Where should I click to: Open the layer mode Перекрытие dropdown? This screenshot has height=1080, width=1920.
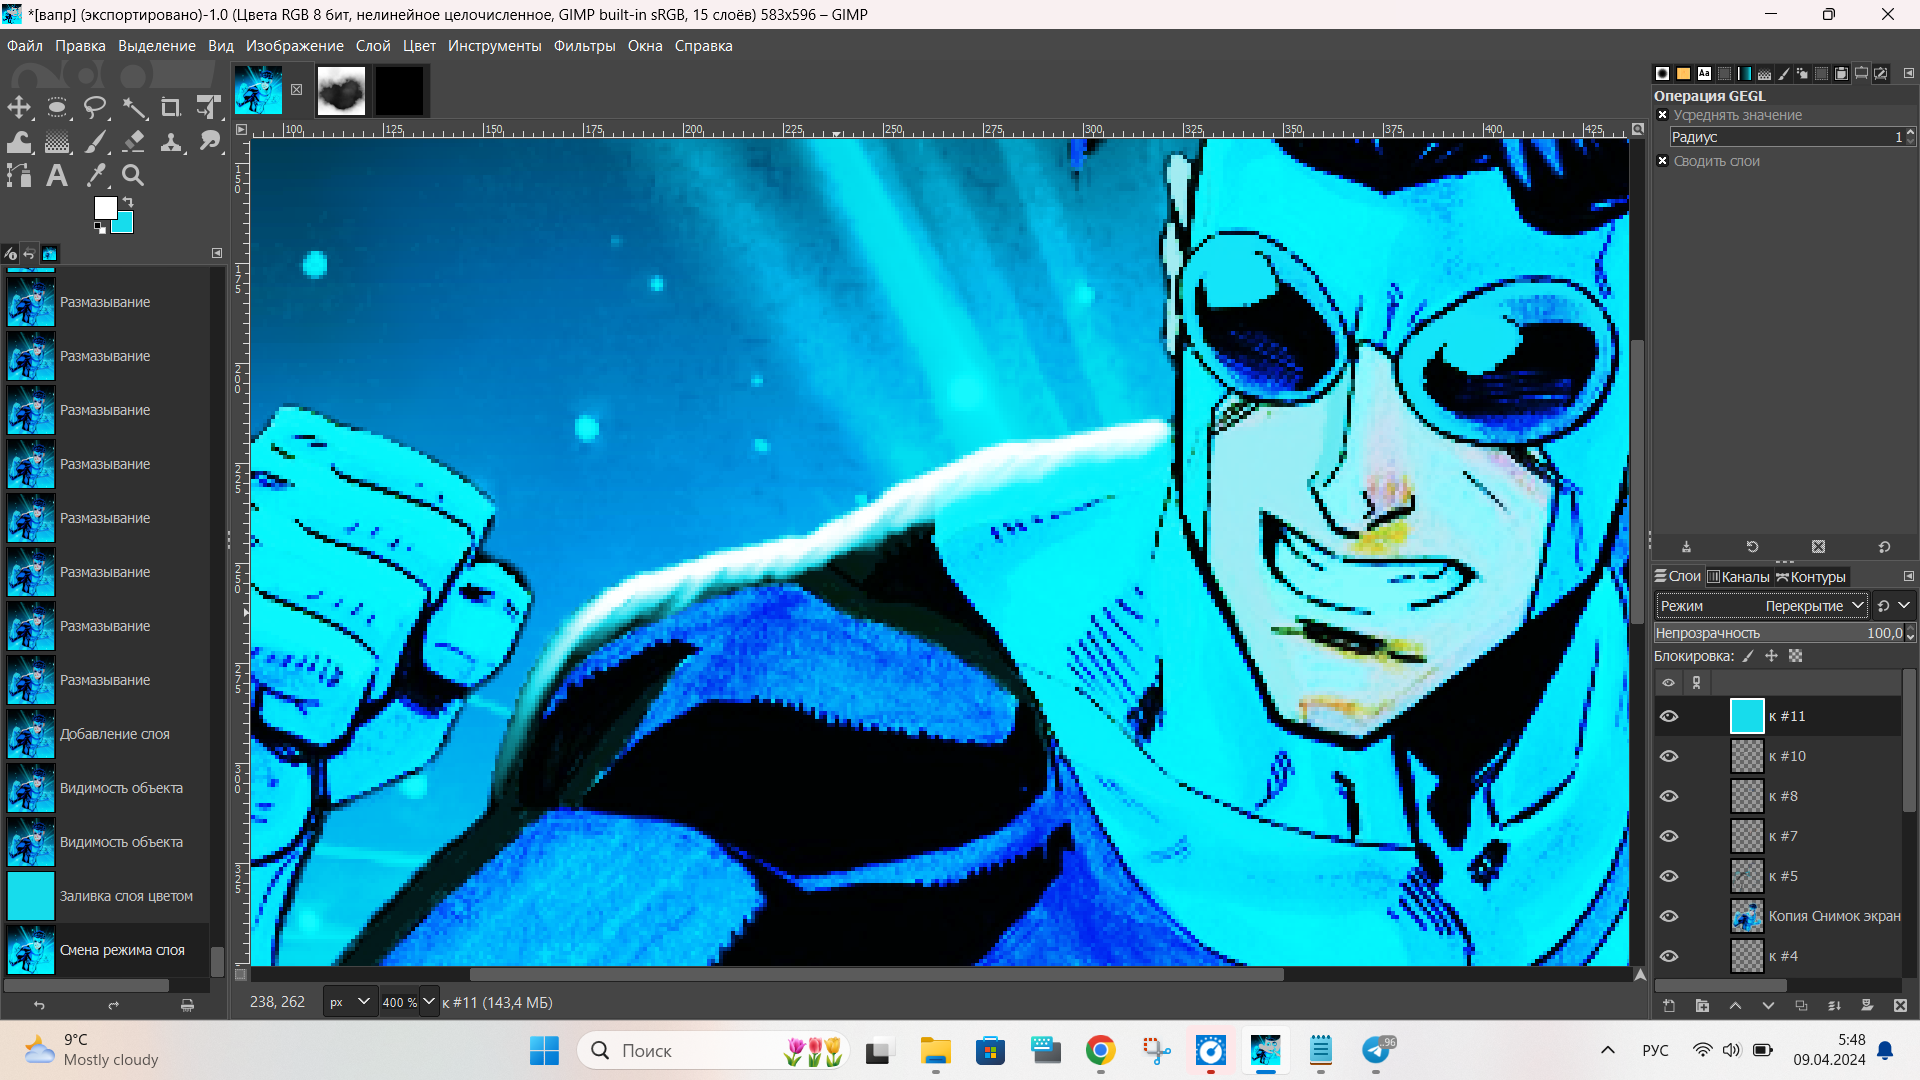[1814, 606]
